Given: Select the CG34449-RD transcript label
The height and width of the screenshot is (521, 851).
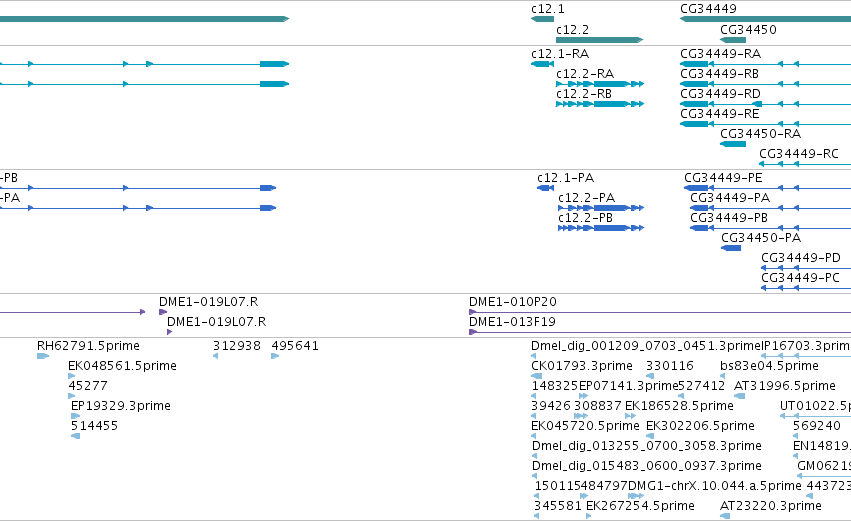Looking at the screenshot, I should coord(720,94).
